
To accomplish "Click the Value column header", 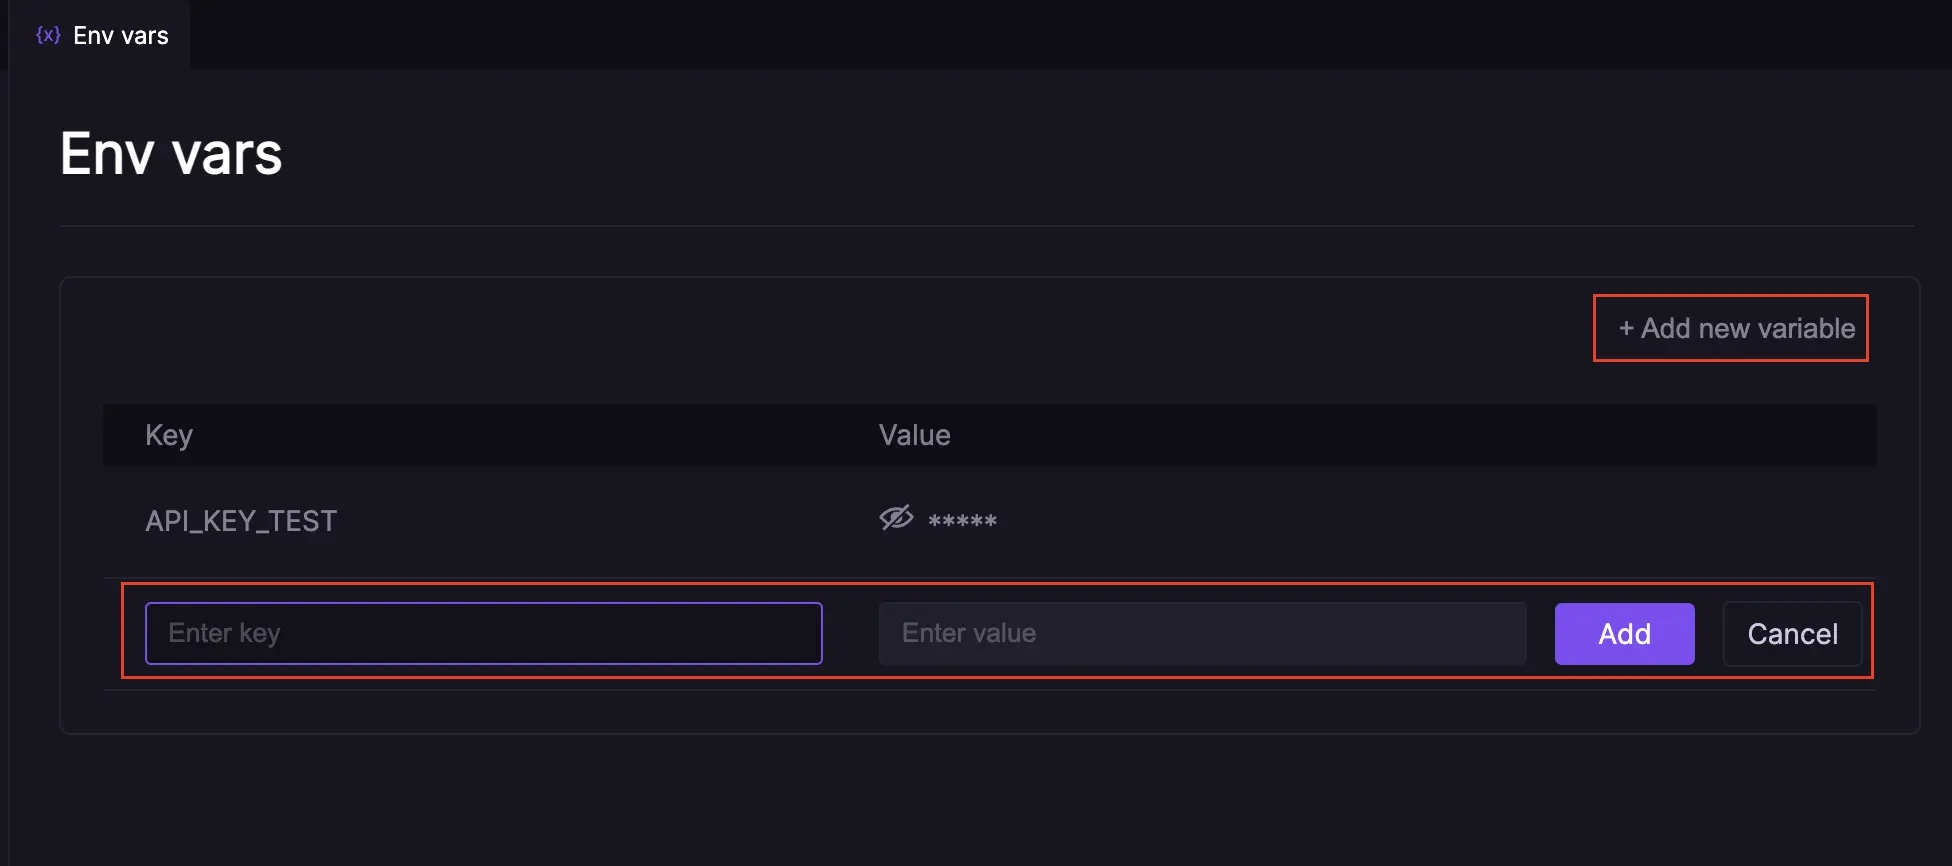I will point(914,435).
